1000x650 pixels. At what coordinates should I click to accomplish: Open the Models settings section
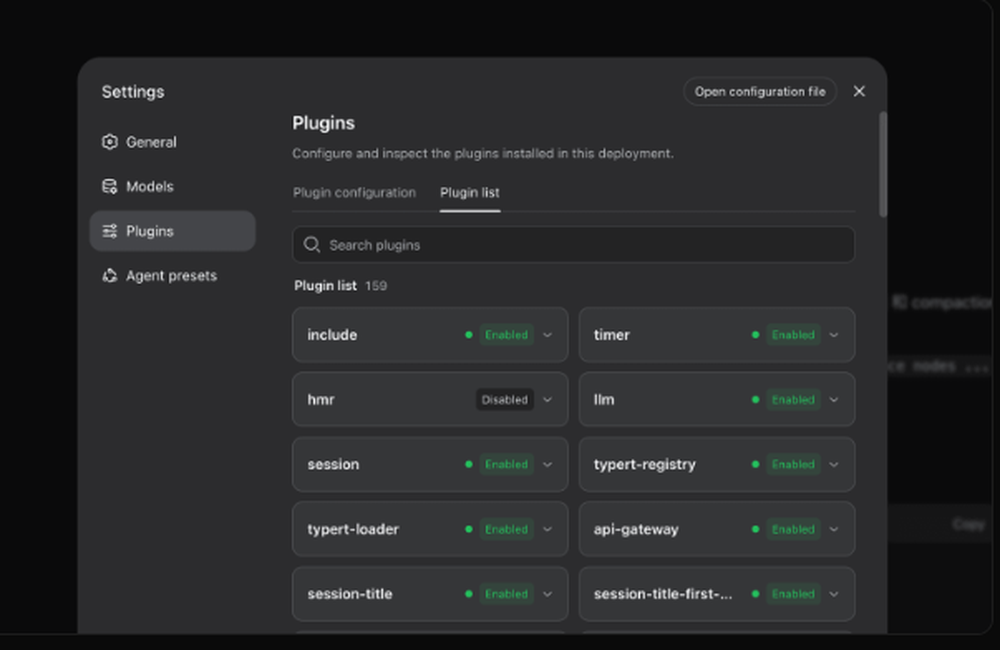(x=172, y=186)
